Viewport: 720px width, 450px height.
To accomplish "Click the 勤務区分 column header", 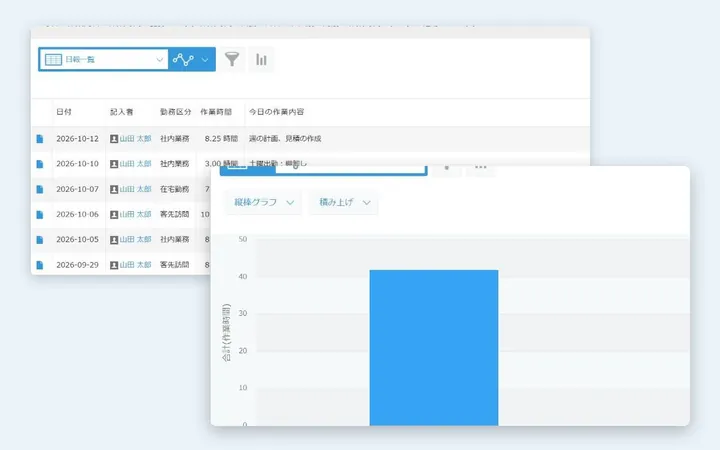I will [x=175, y=112].
